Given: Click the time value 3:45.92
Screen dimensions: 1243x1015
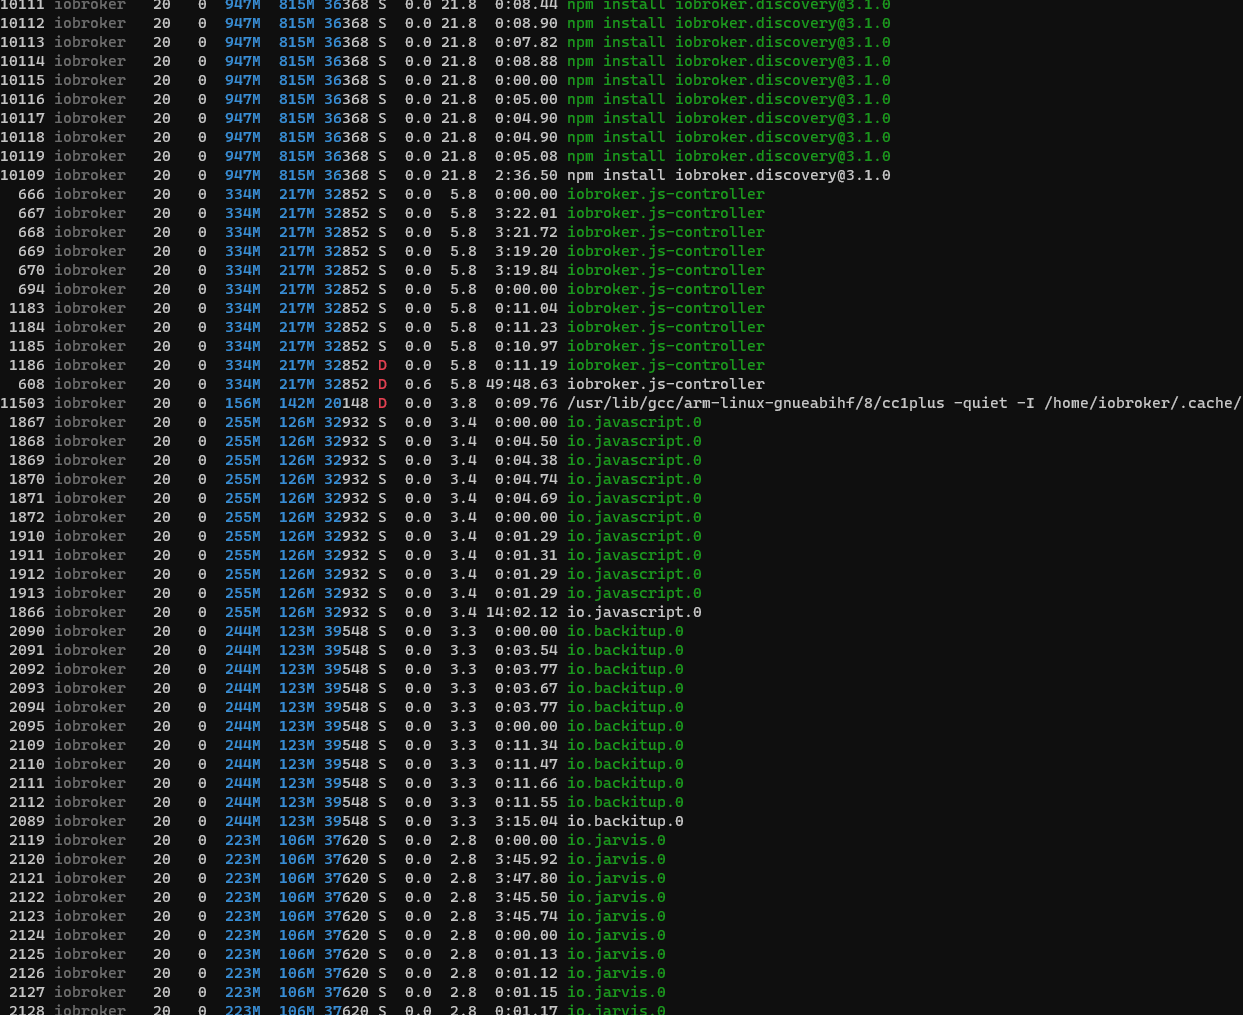Looking at the screenshot, I should pyautogui.click(x=526, y=859).
